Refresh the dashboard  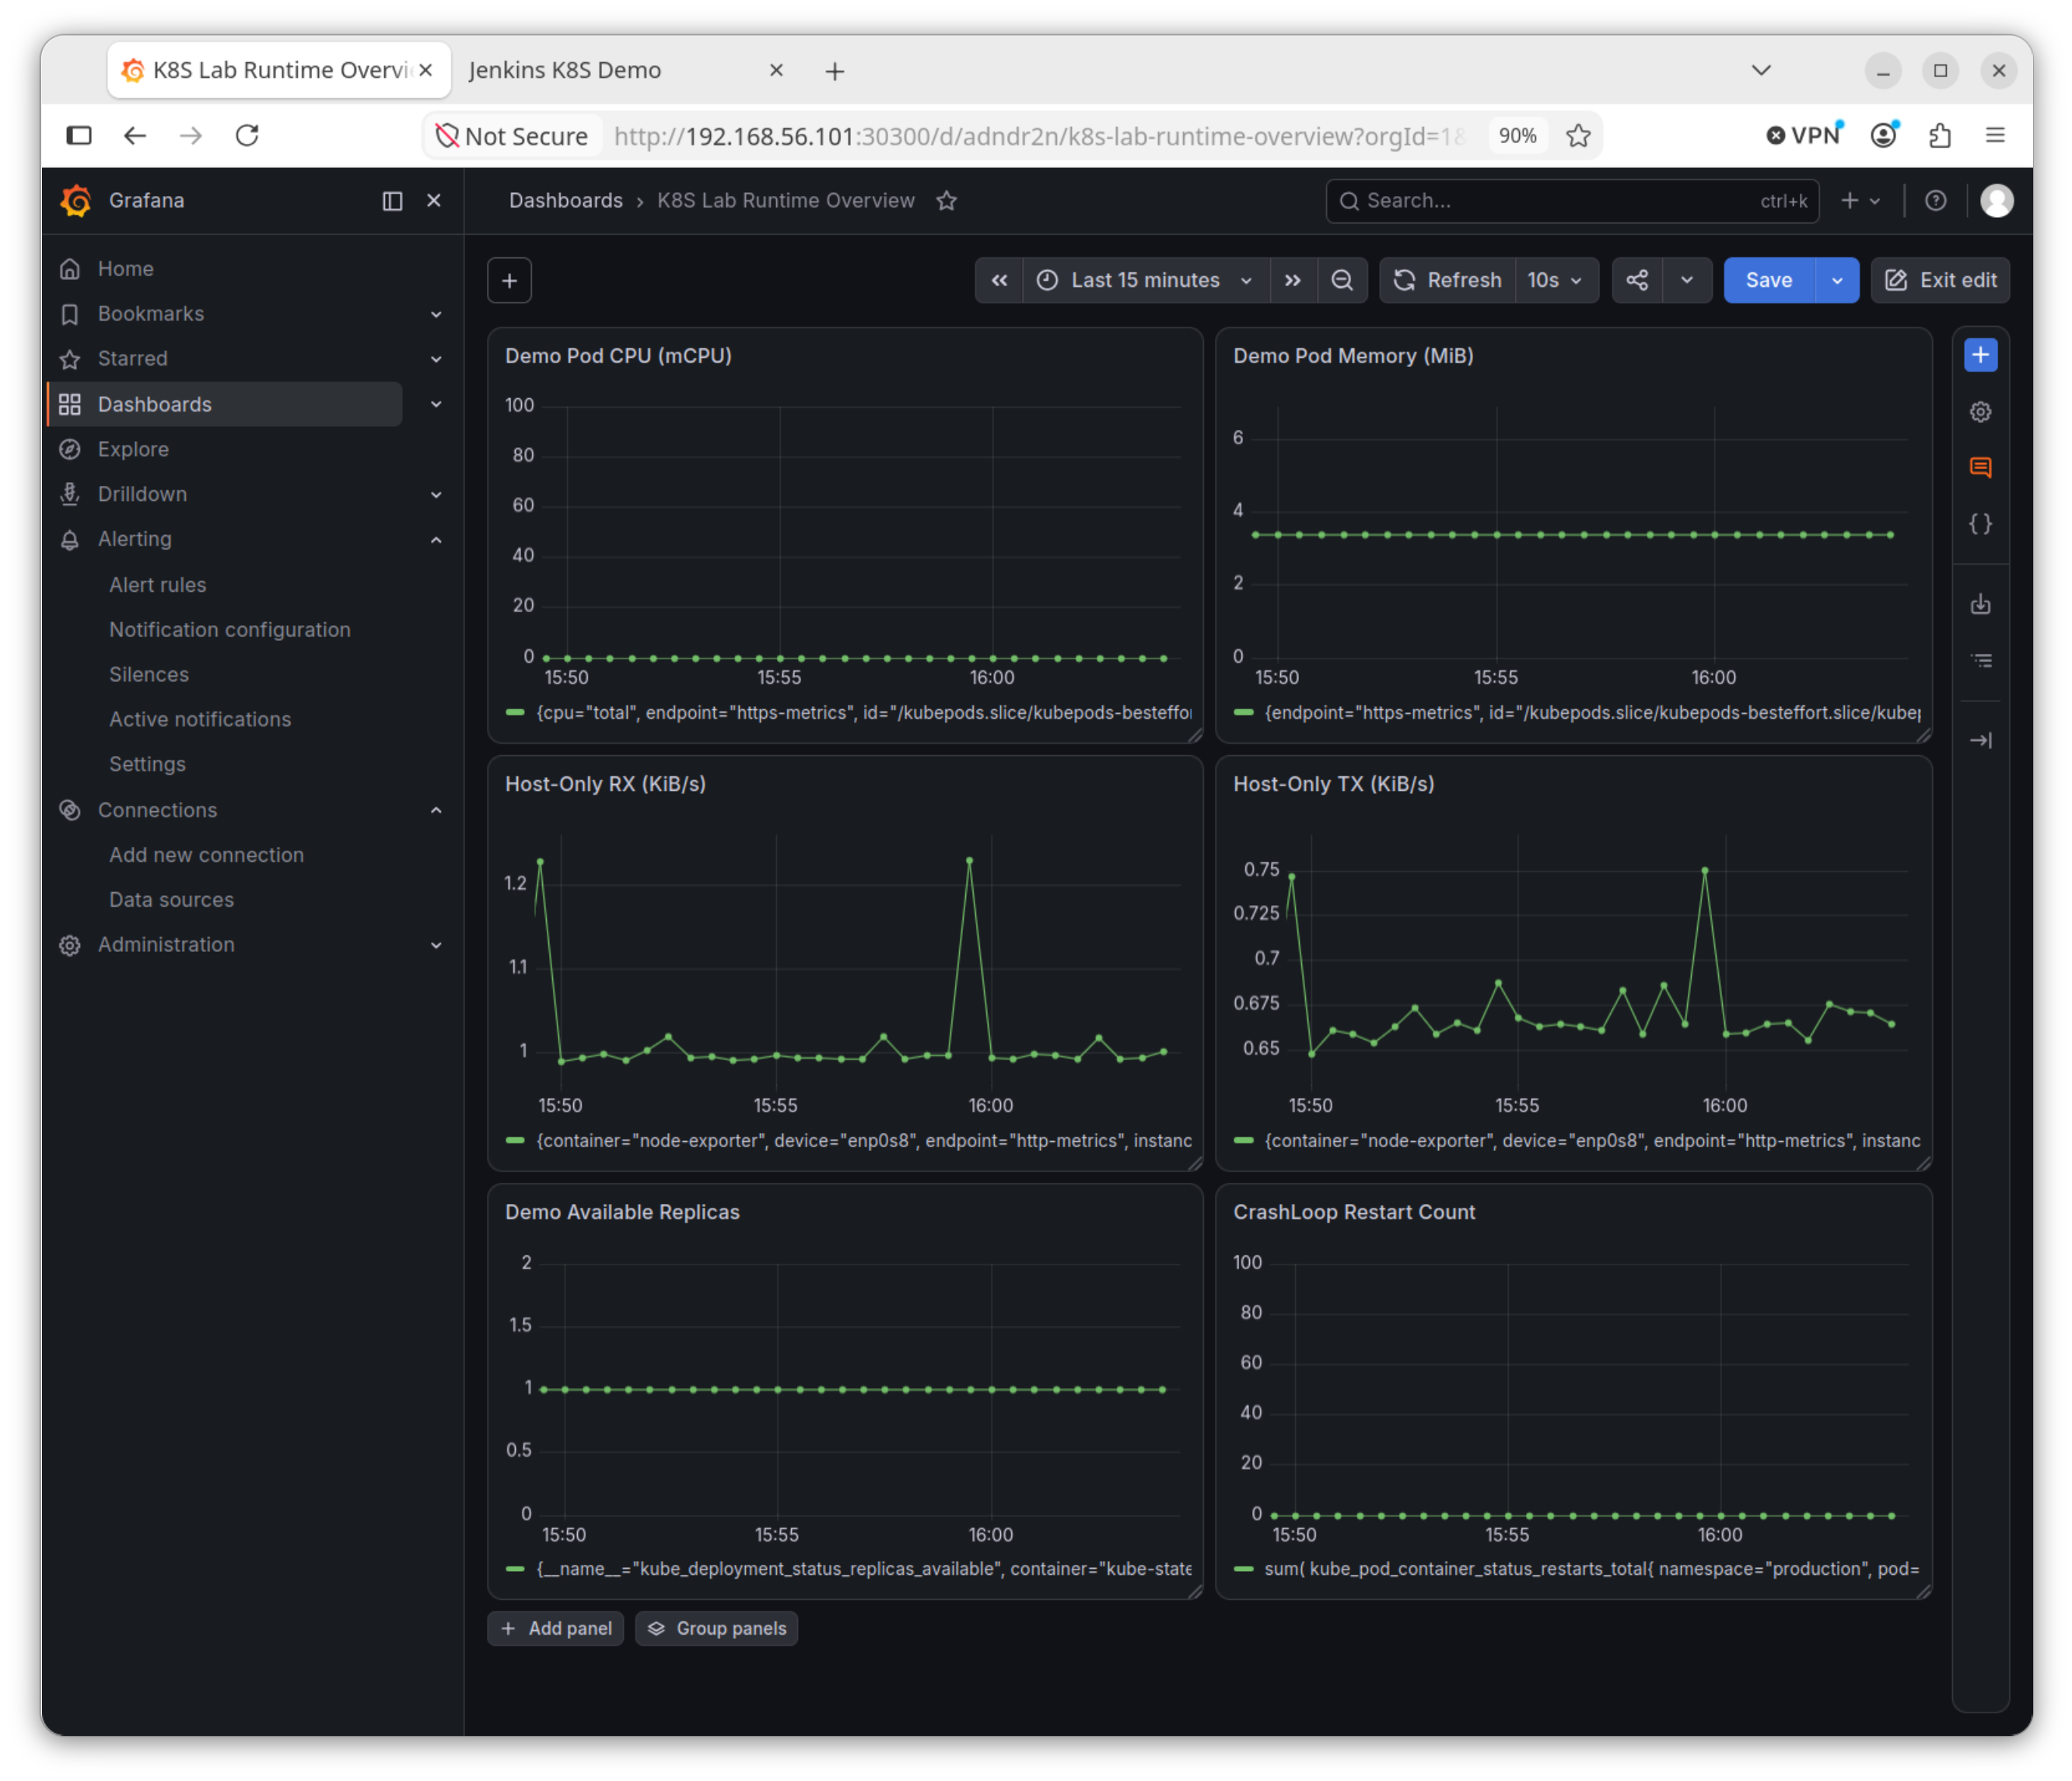point(1447,281)
